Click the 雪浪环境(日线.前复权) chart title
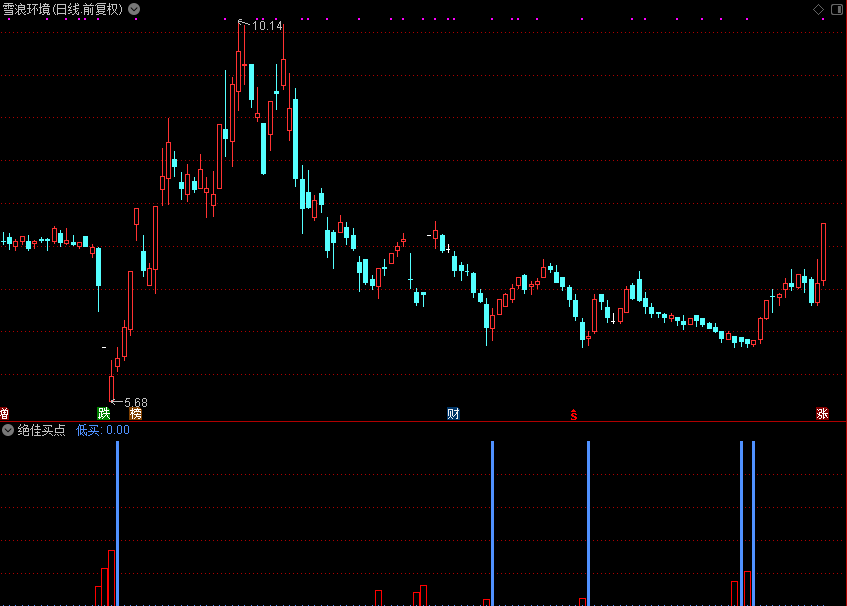 click(x=63, y=9)
